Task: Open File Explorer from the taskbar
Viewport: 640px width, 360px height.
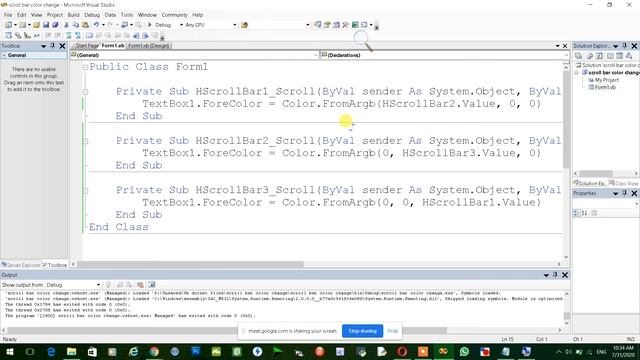Action: 71,351
